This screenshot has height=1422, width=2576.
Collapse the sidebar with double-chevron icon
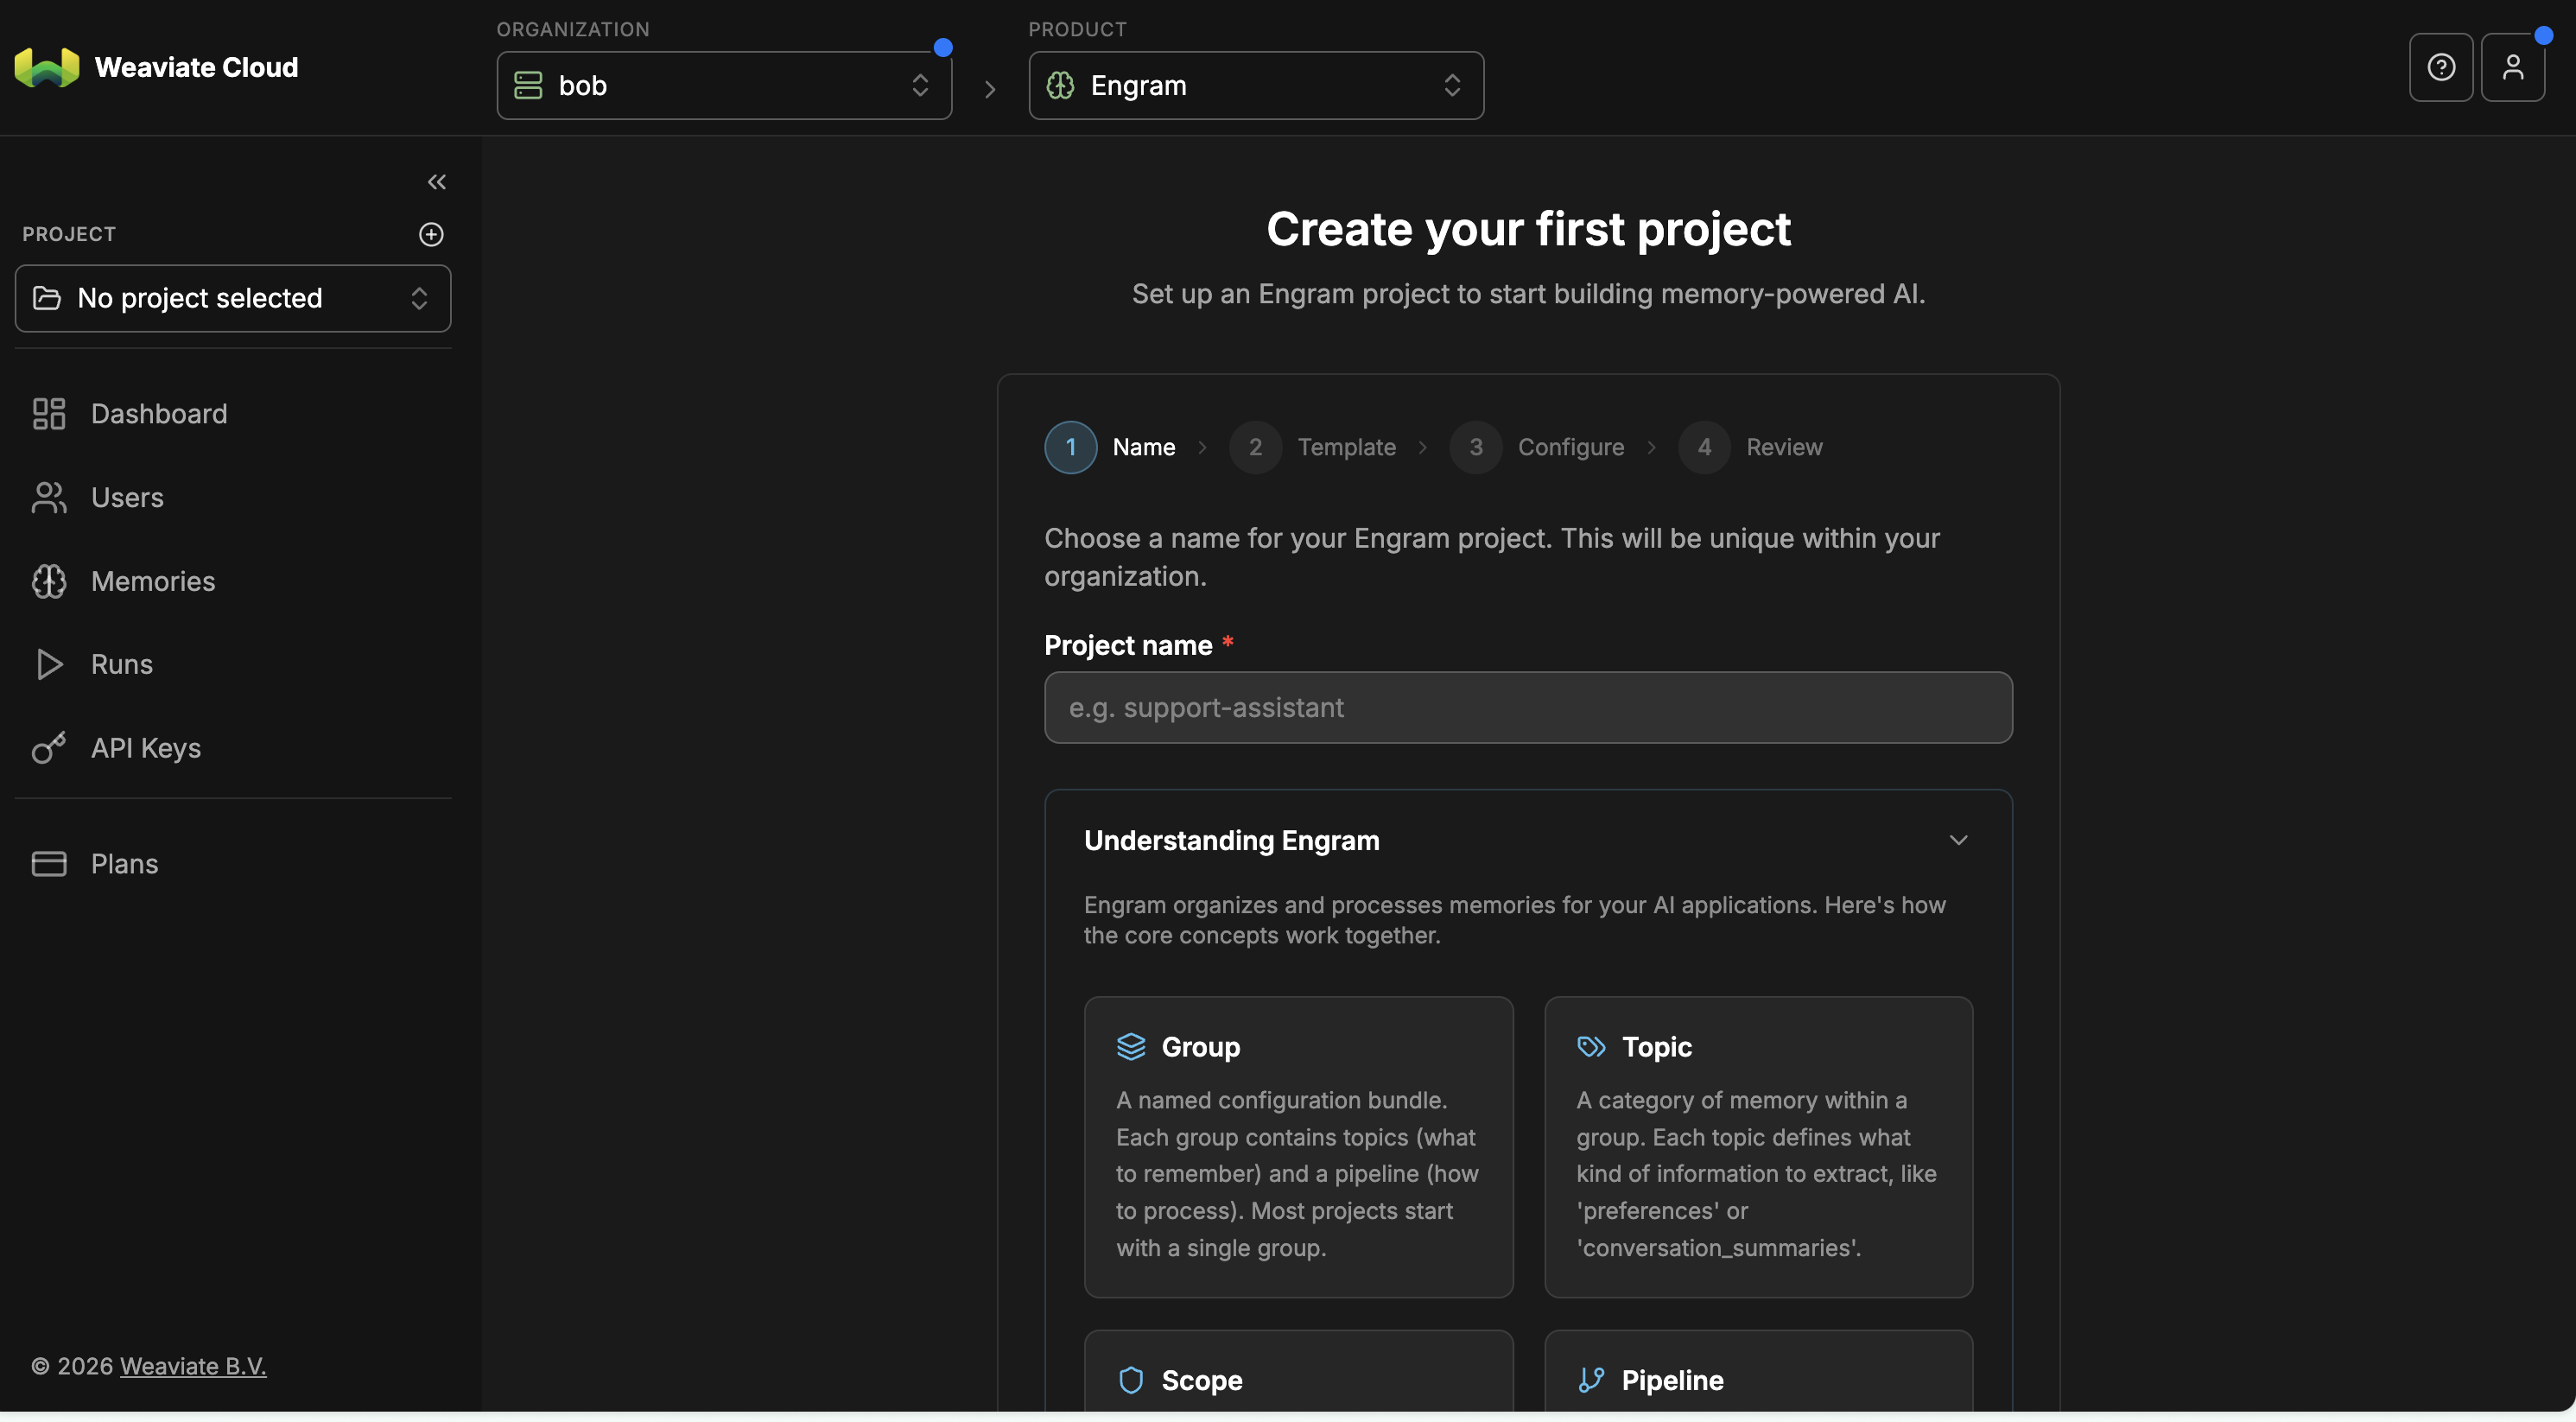437,182
